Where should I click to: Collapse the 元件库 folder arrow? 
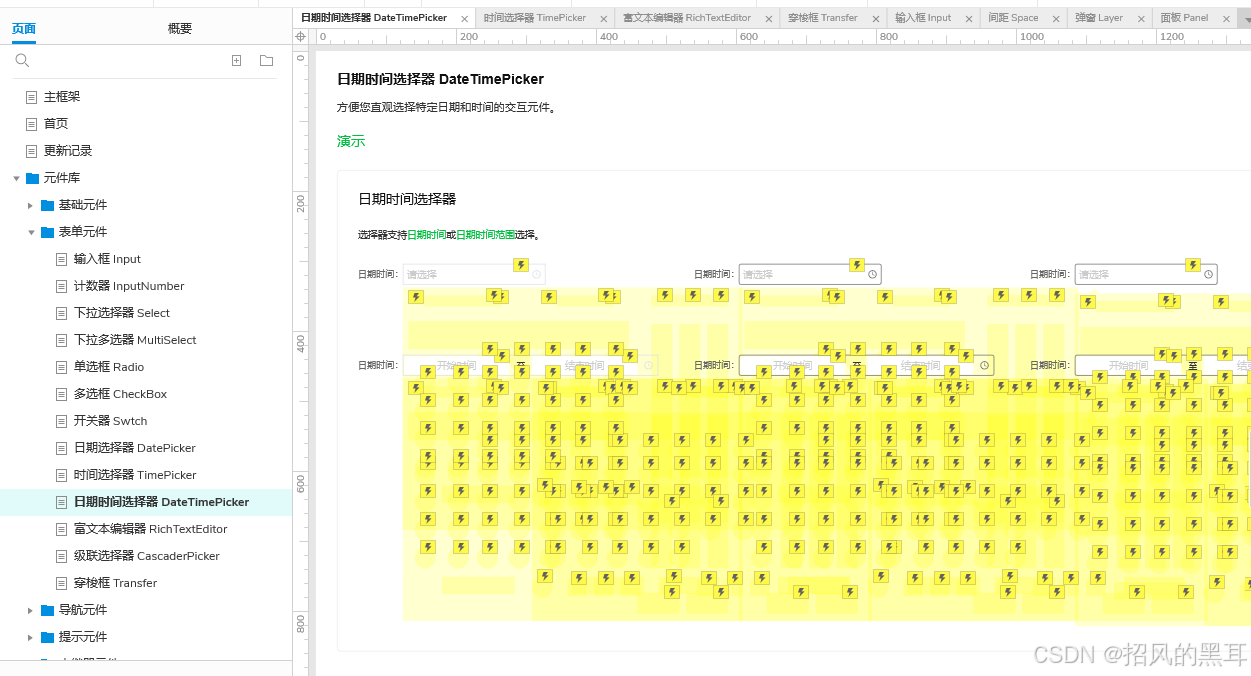pyautogui.click(x=16, y=178)
